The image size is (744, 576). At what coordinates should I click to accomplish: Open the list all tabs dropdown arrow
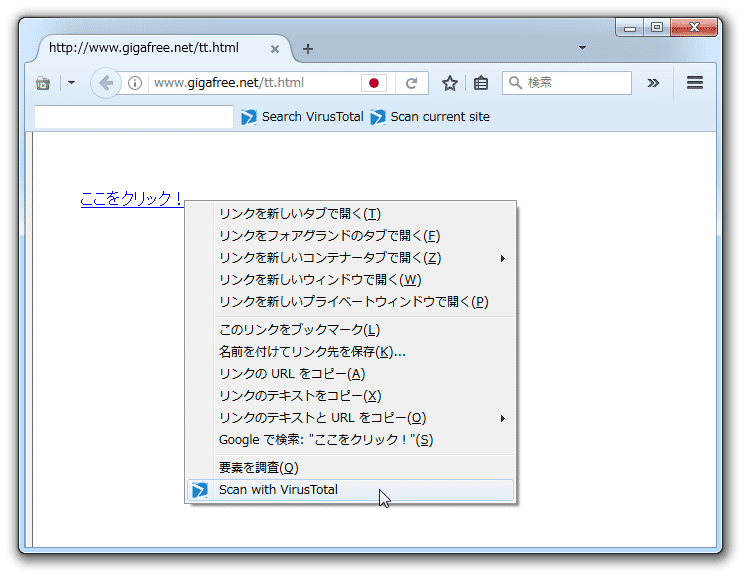click(582, 47)
